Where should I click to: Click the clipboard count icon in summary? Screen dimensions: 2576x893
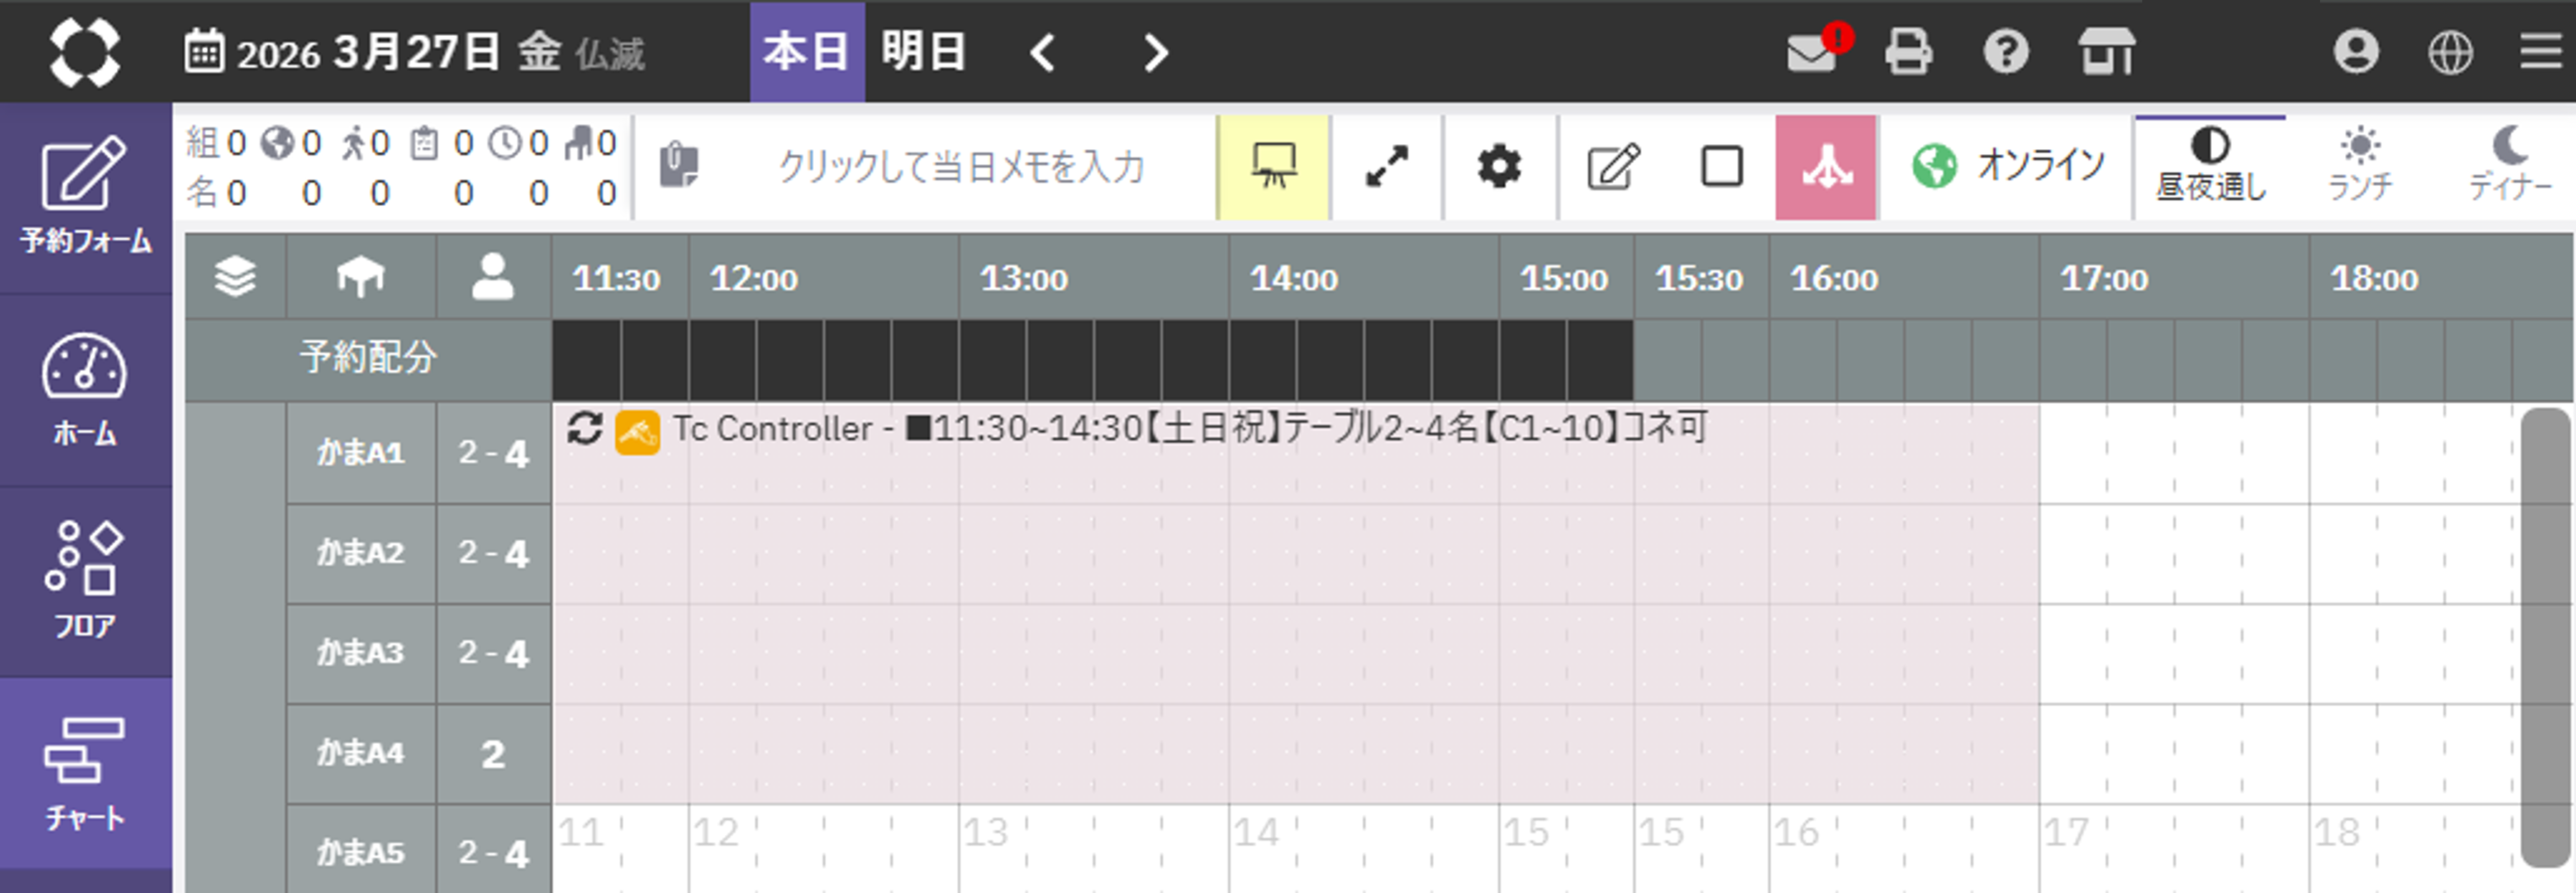(425, 144)
